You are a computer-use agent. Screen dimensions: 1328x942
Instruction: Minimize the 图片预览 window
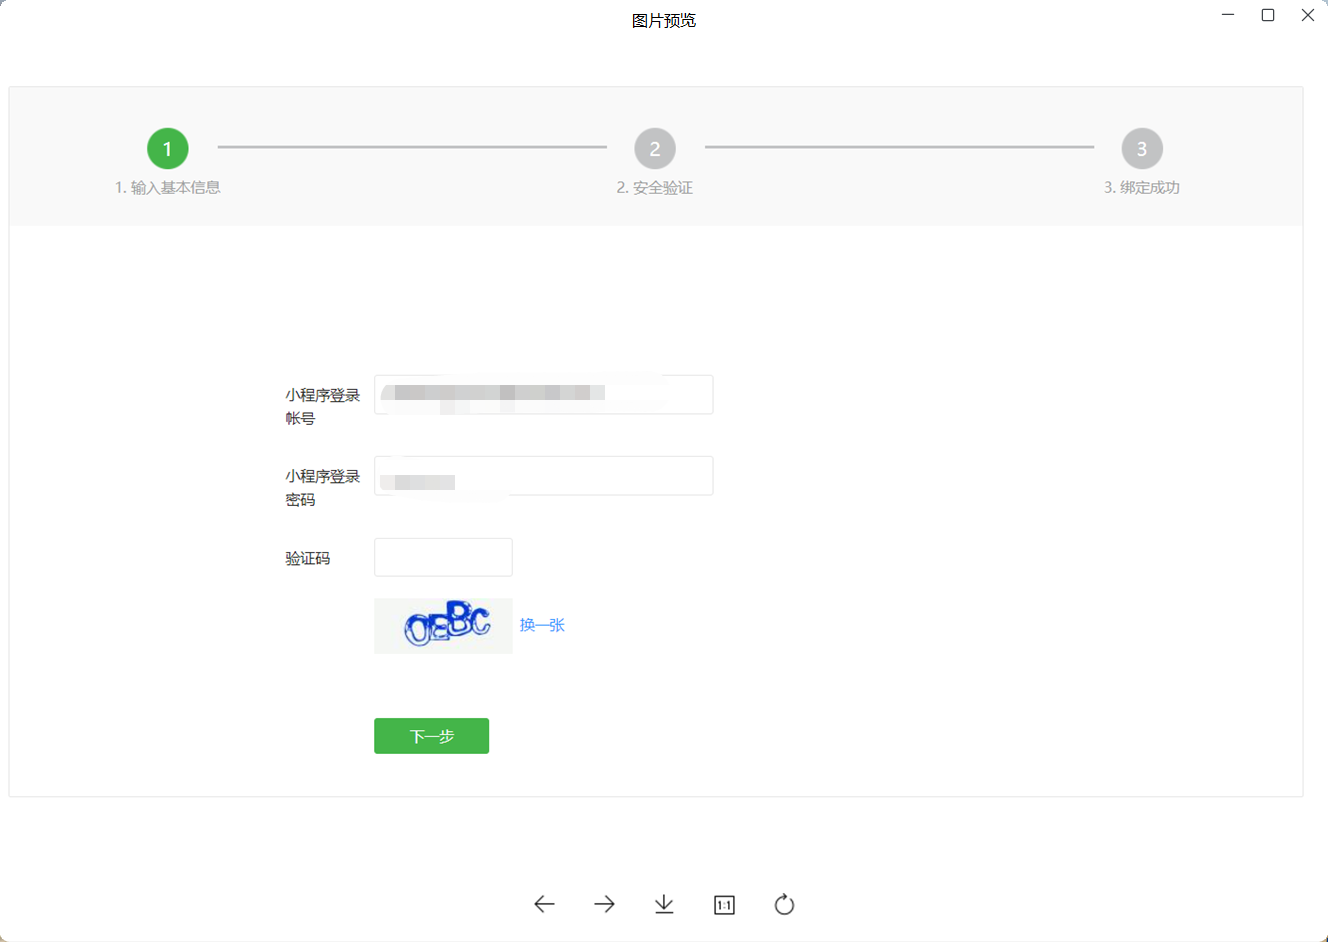(x=1228, y=15)
